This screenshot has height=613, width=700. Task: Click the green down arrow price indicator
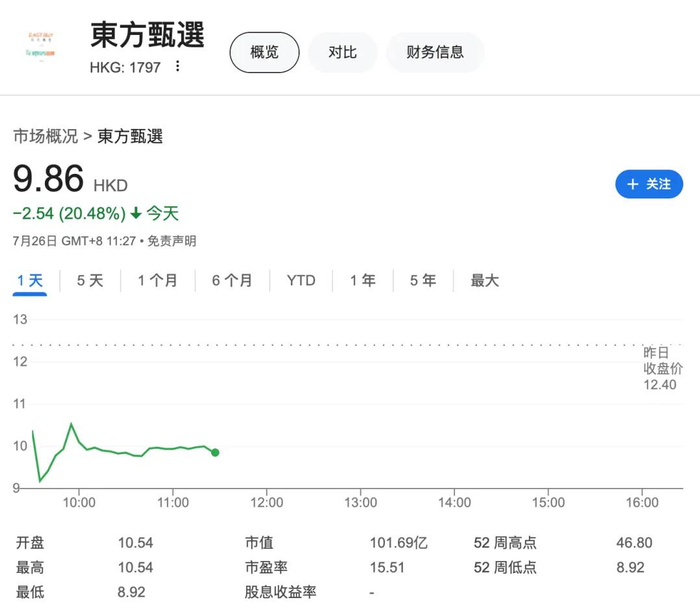click(136, 213)
